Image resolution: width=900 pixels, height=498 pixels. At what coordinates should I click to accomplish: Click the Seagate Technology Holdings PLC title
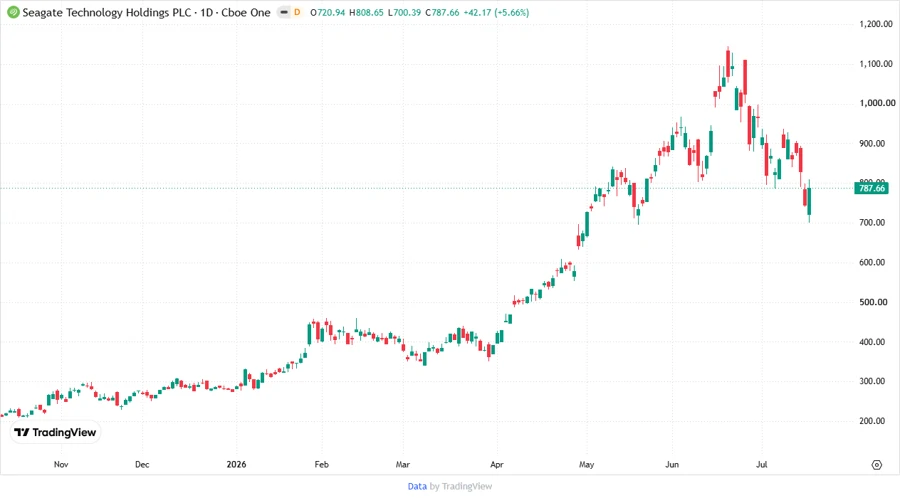pyautogui.click(x=107, y=12)
